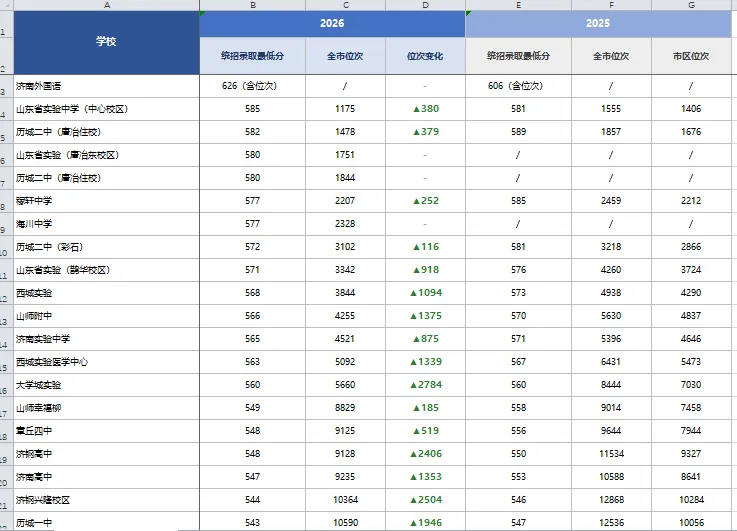Select the 西城实验医学中心 school cell
Viewport: 737px width, 531px height.
tap(107, 362)
